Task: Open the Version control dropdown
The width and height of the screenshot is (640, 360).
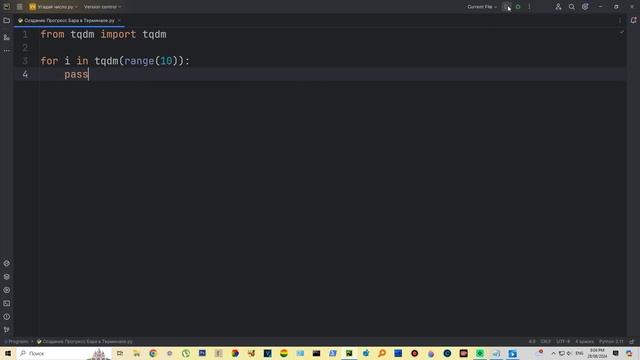Action: [102, 7]
